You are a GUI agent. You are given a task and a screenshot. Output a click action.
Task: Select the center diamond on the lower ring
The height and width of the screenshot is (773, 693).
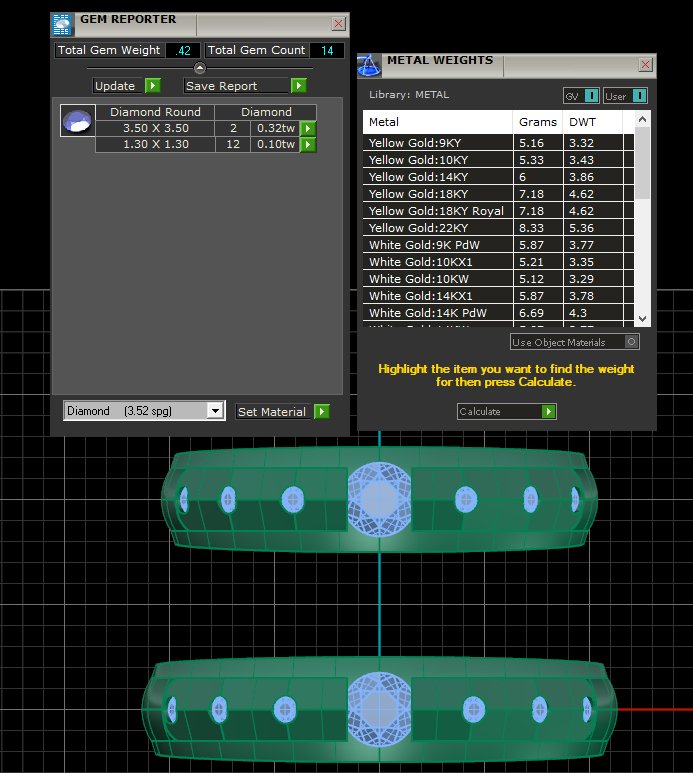pyautogui.click(x=379, y=708)
